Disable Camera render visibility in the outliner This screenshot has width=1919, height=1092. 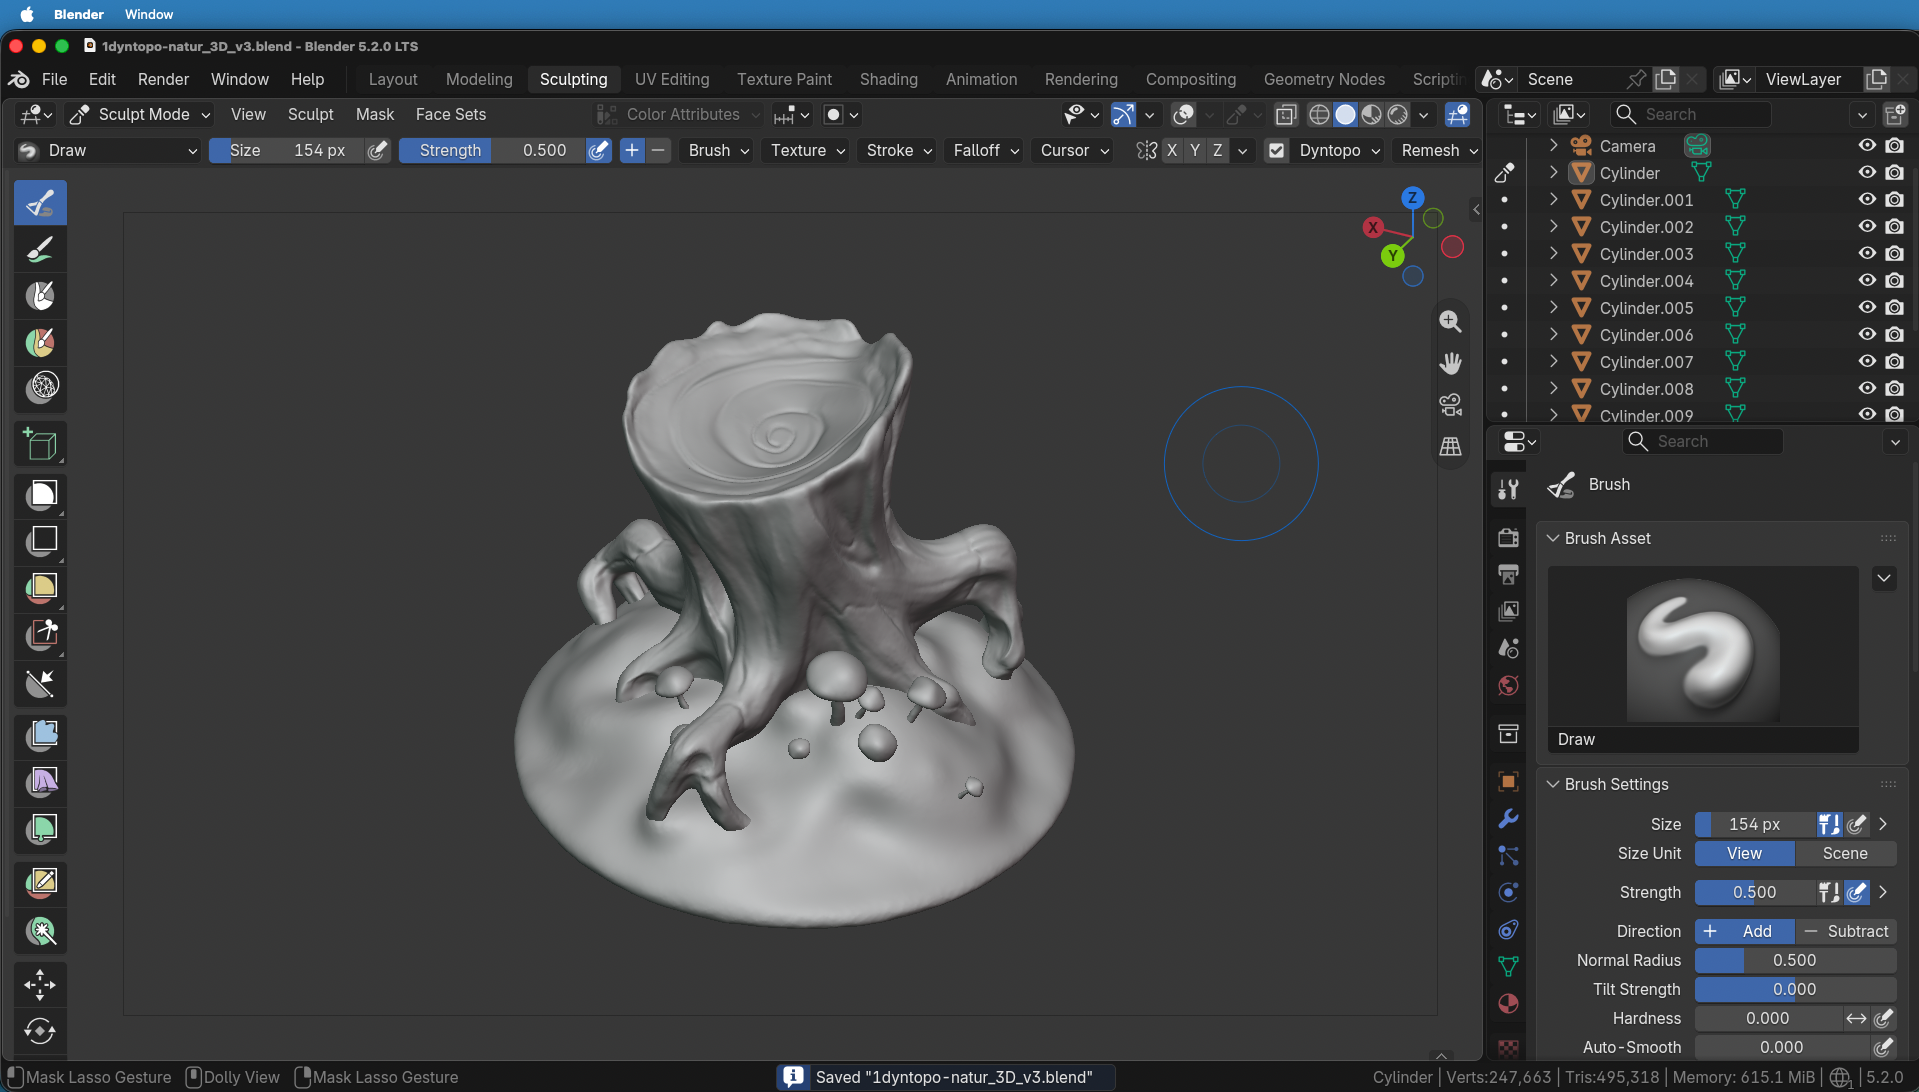click(x=1894, y=146)
